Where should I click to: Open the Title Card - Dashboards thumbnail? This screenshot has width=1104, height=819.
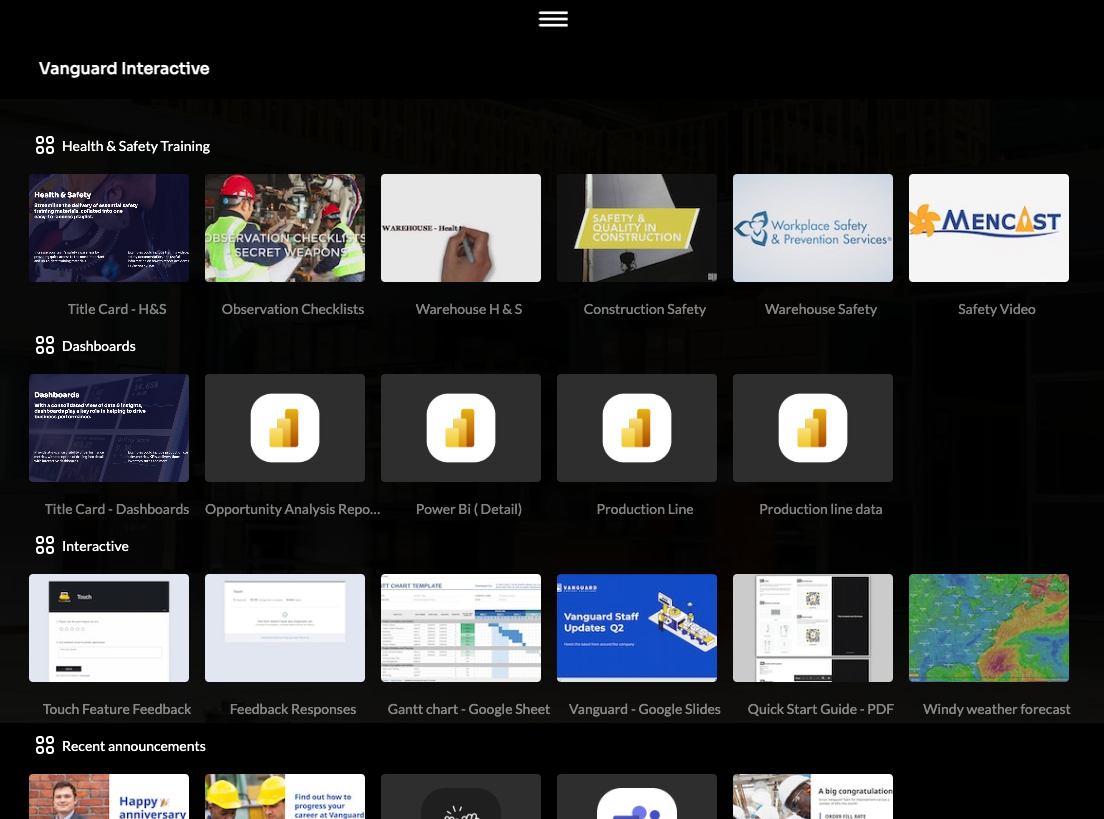click(x=109, y=428)
